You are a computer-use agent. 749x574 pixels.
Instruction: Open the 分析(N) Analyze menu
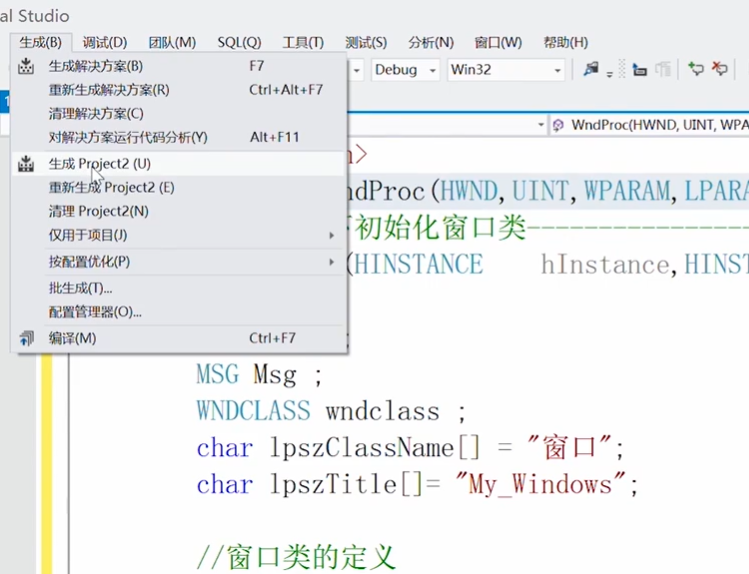431,43
